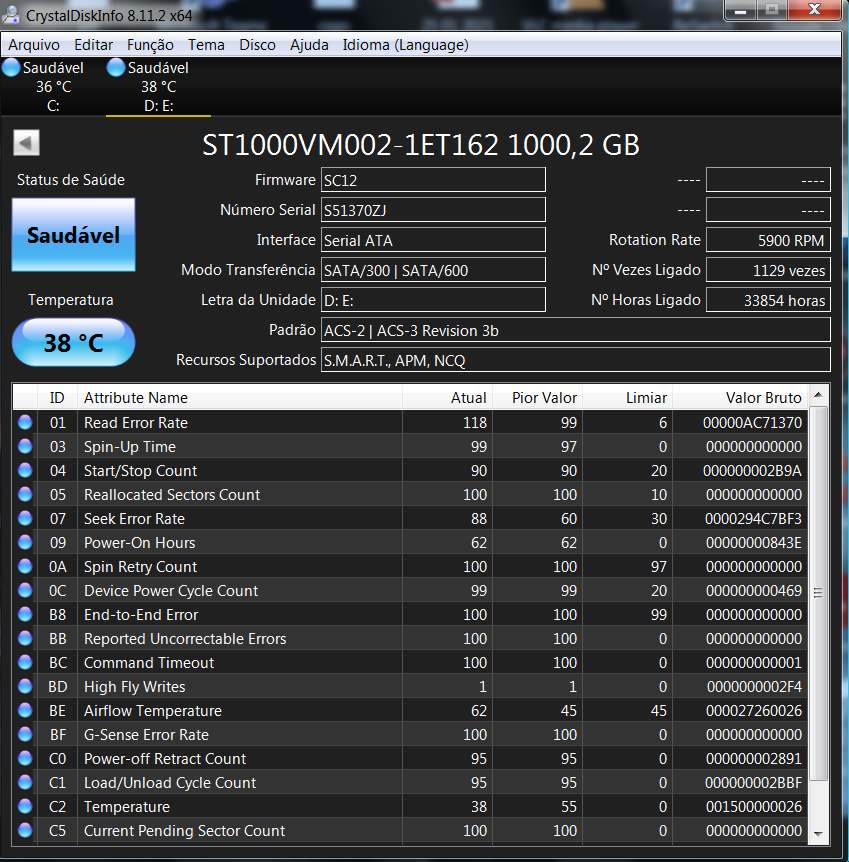The image size is (849, 862).
Task: Open the Arquivo menu
Action: [34, 45]
